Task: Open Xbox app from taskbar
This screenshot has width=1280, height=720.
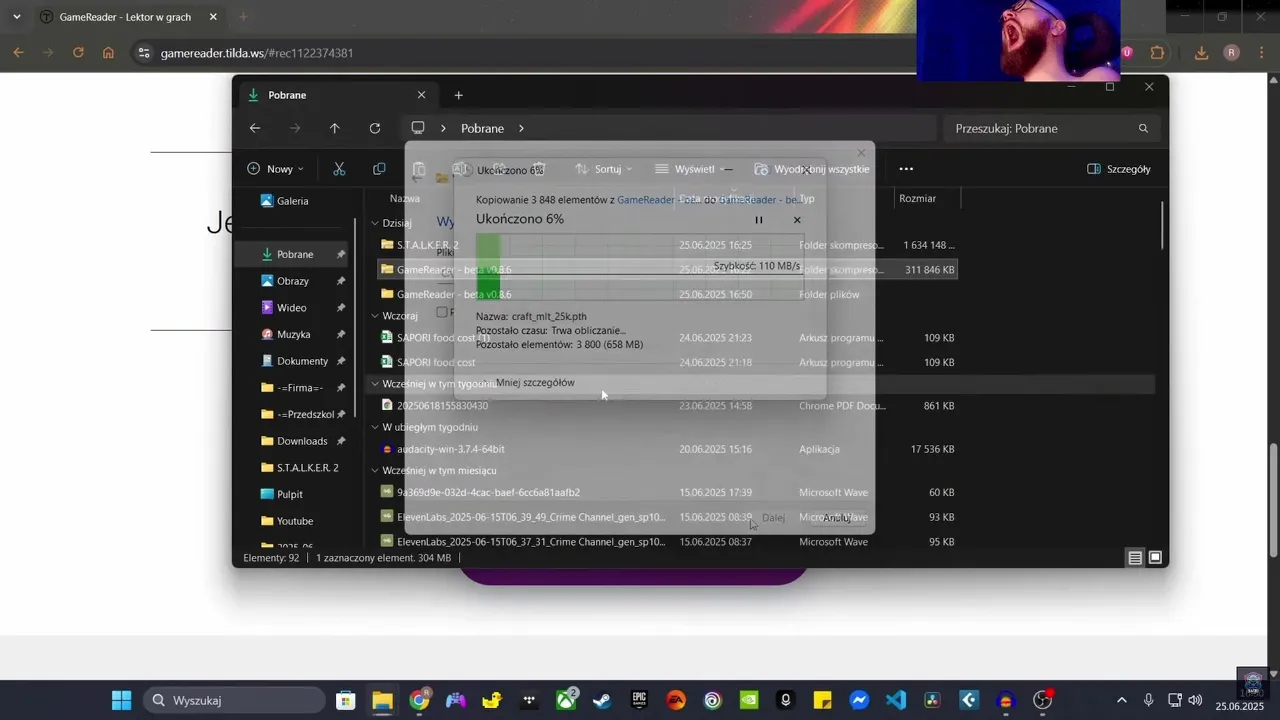Action: (566, 700)
